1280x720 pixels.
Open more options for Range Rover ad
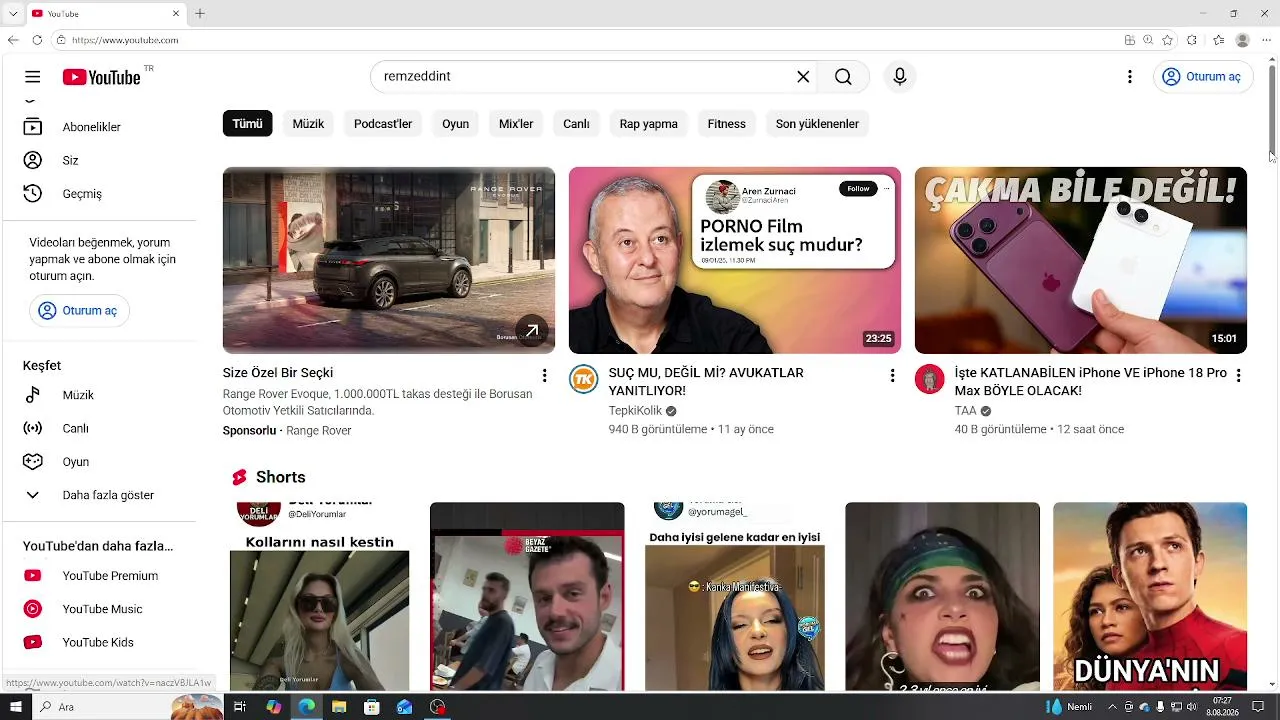pos(544,376)
